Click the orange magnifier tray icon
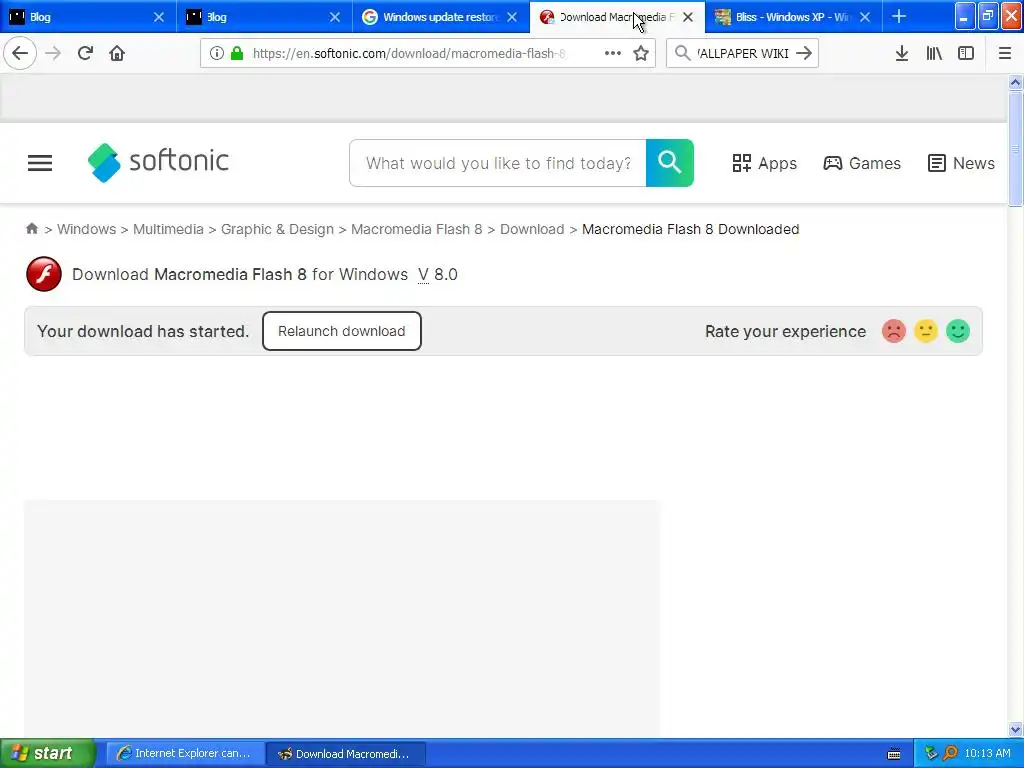 point(950,754)
